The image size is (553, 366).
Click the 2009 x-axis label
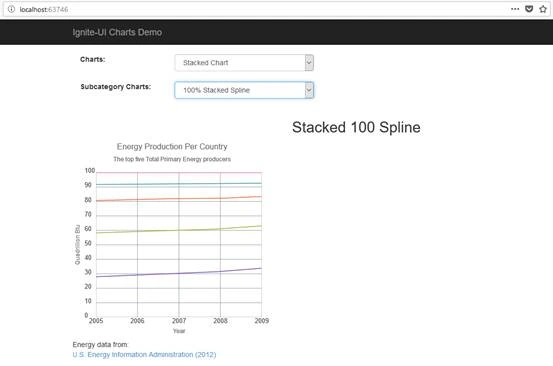(262, 321)
